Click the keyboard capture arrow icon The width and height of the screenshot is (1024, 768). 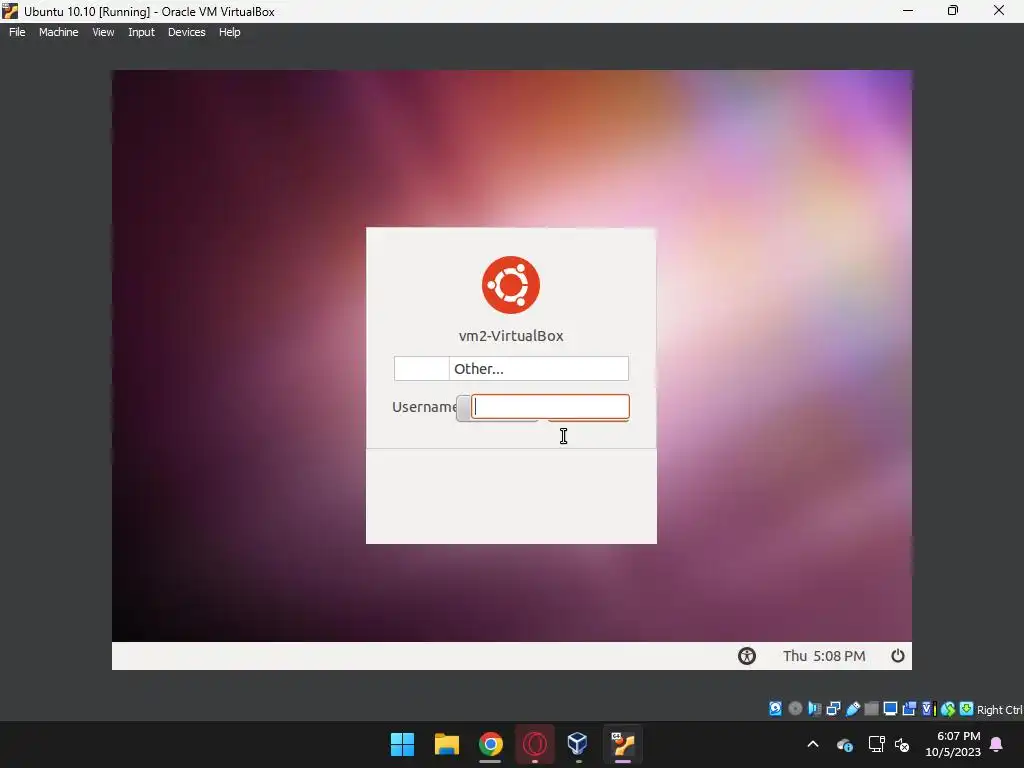[x=967, y=709]
